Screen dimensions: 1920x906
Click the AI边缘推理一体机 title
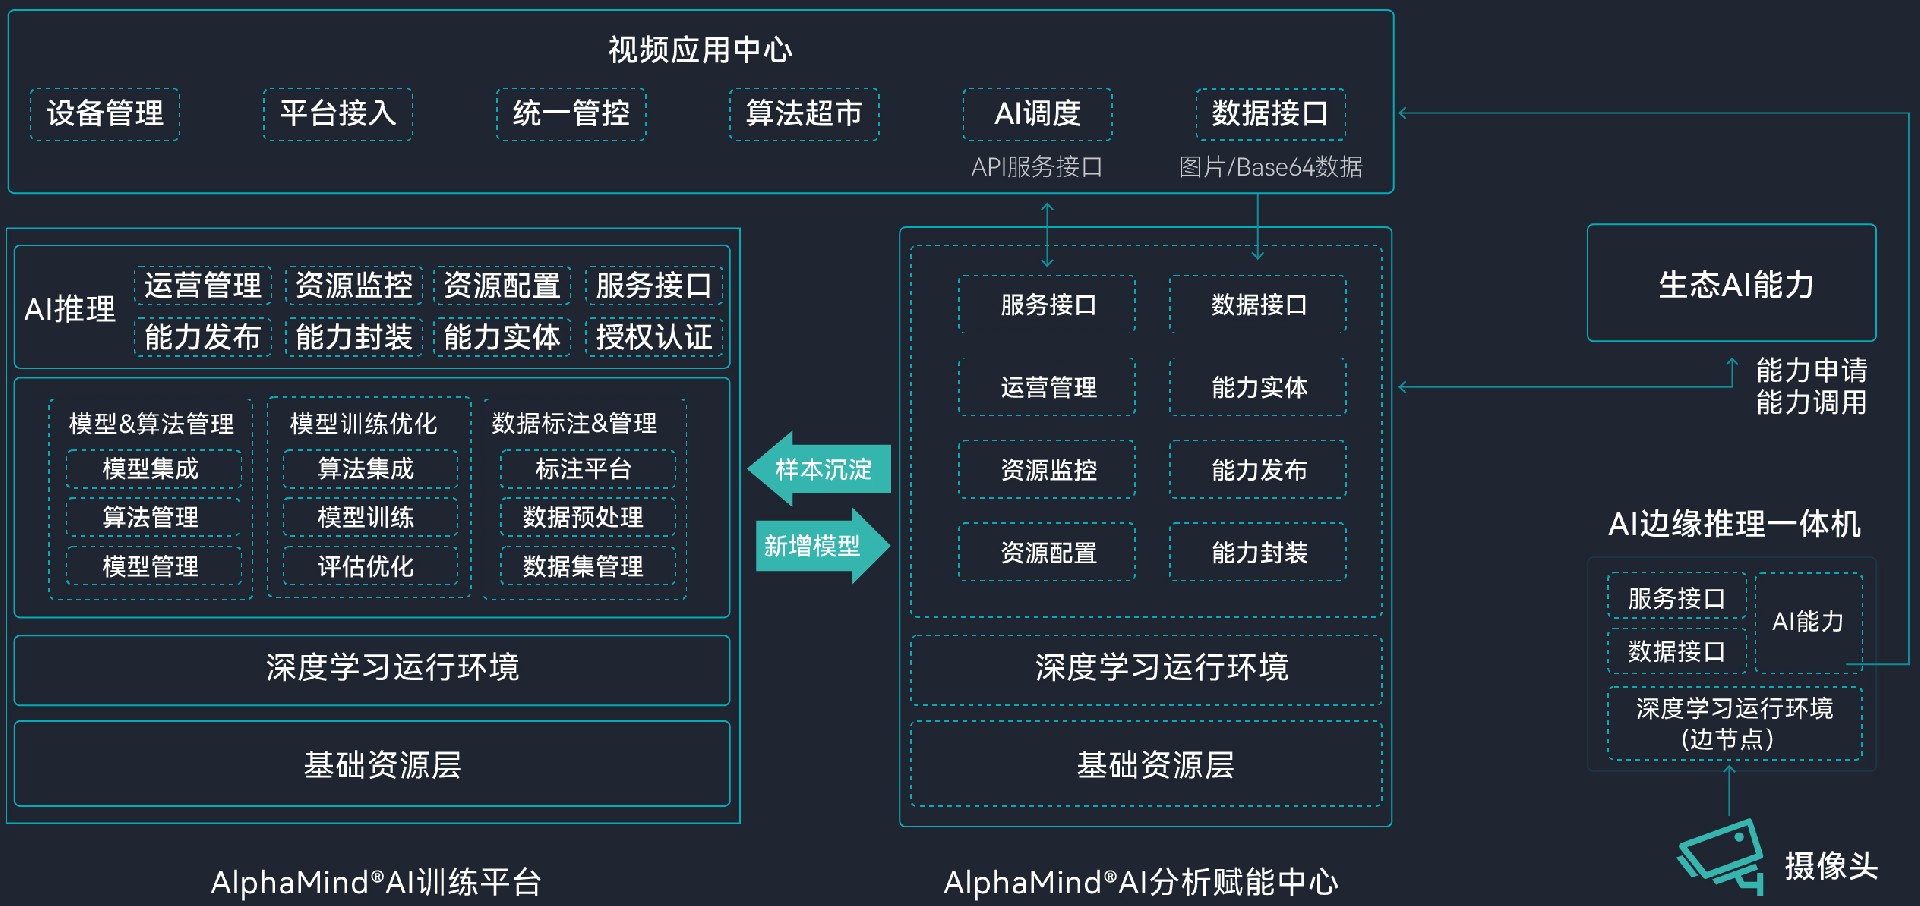1734,524
